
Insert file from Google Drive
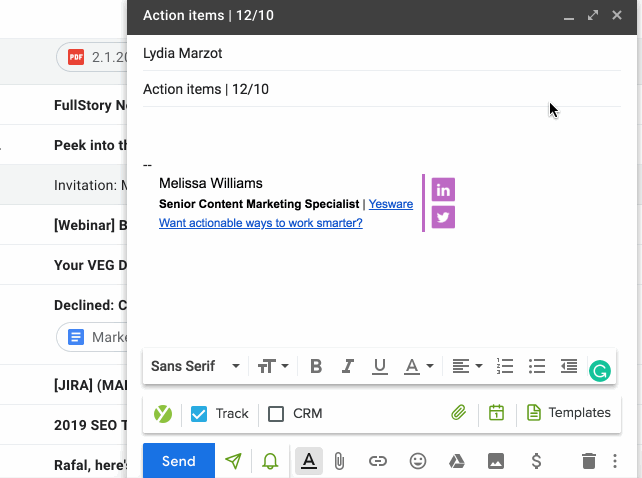(x=456, y=461)
